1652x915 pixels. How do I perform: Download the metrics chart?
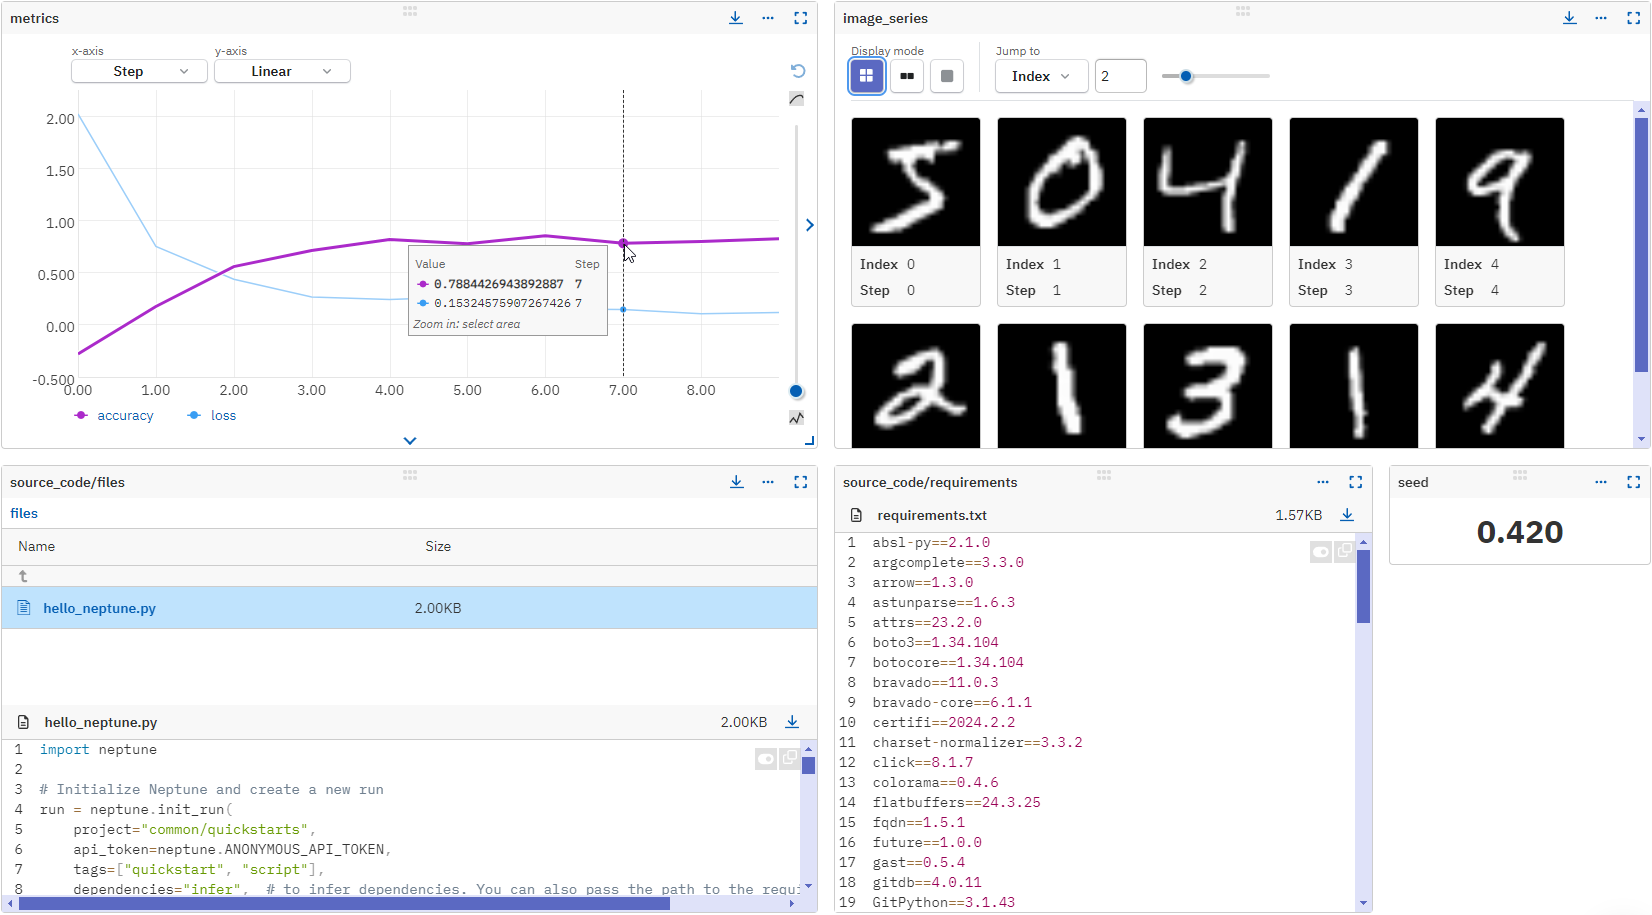point(736,17)
